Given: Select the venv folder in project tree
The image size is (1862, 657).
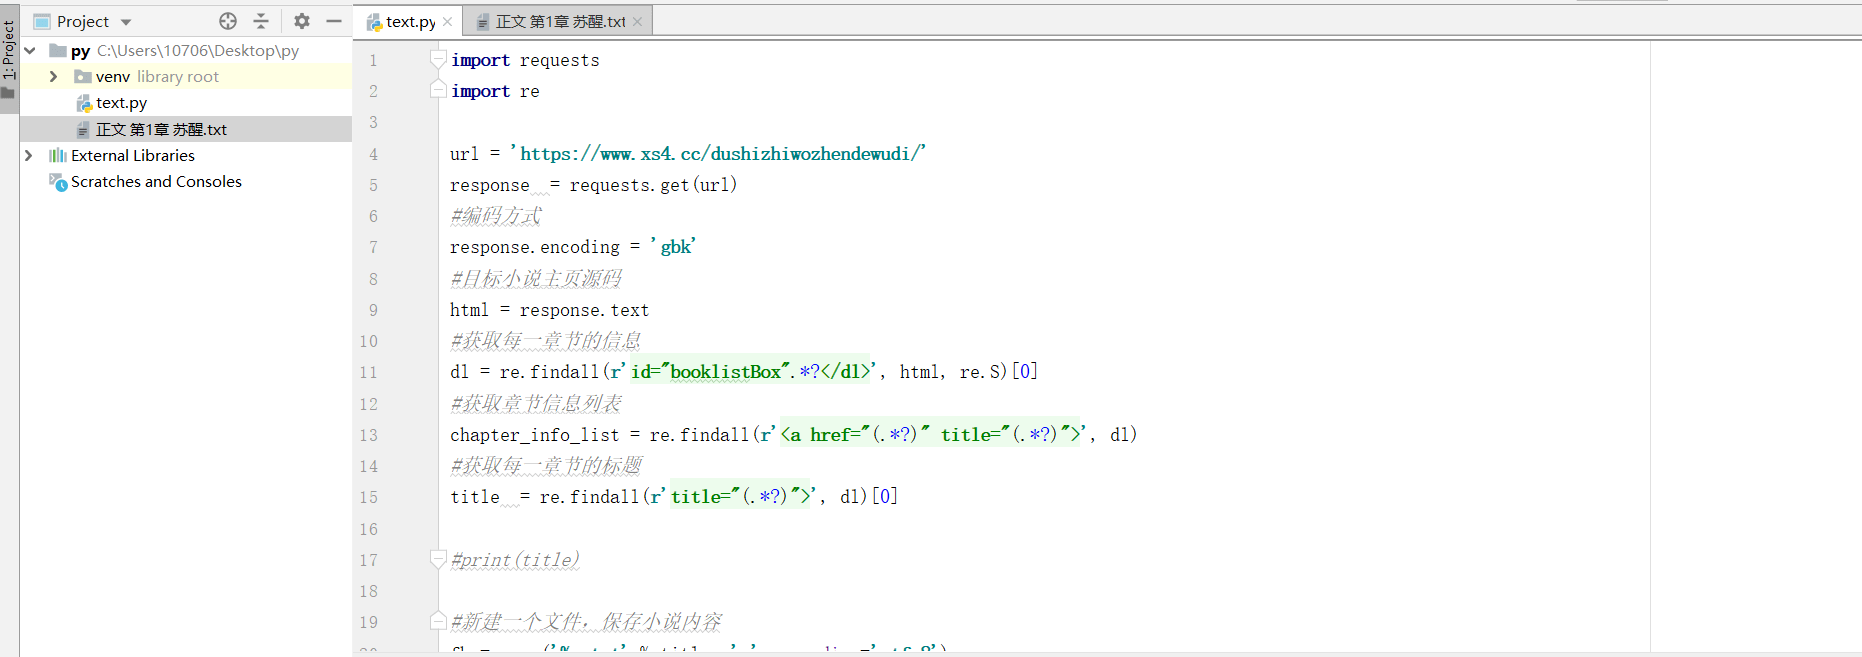Looking at the screenshot, I should coord(113,76).
